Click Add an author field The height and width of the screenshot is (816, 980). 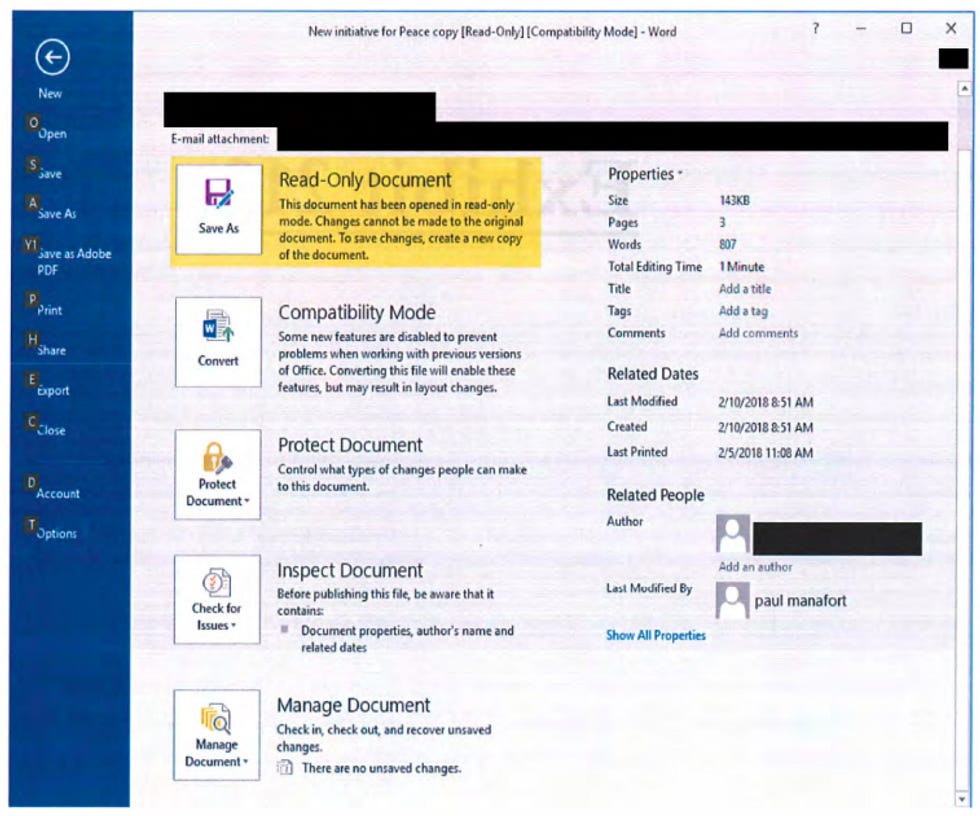point(755,567)
